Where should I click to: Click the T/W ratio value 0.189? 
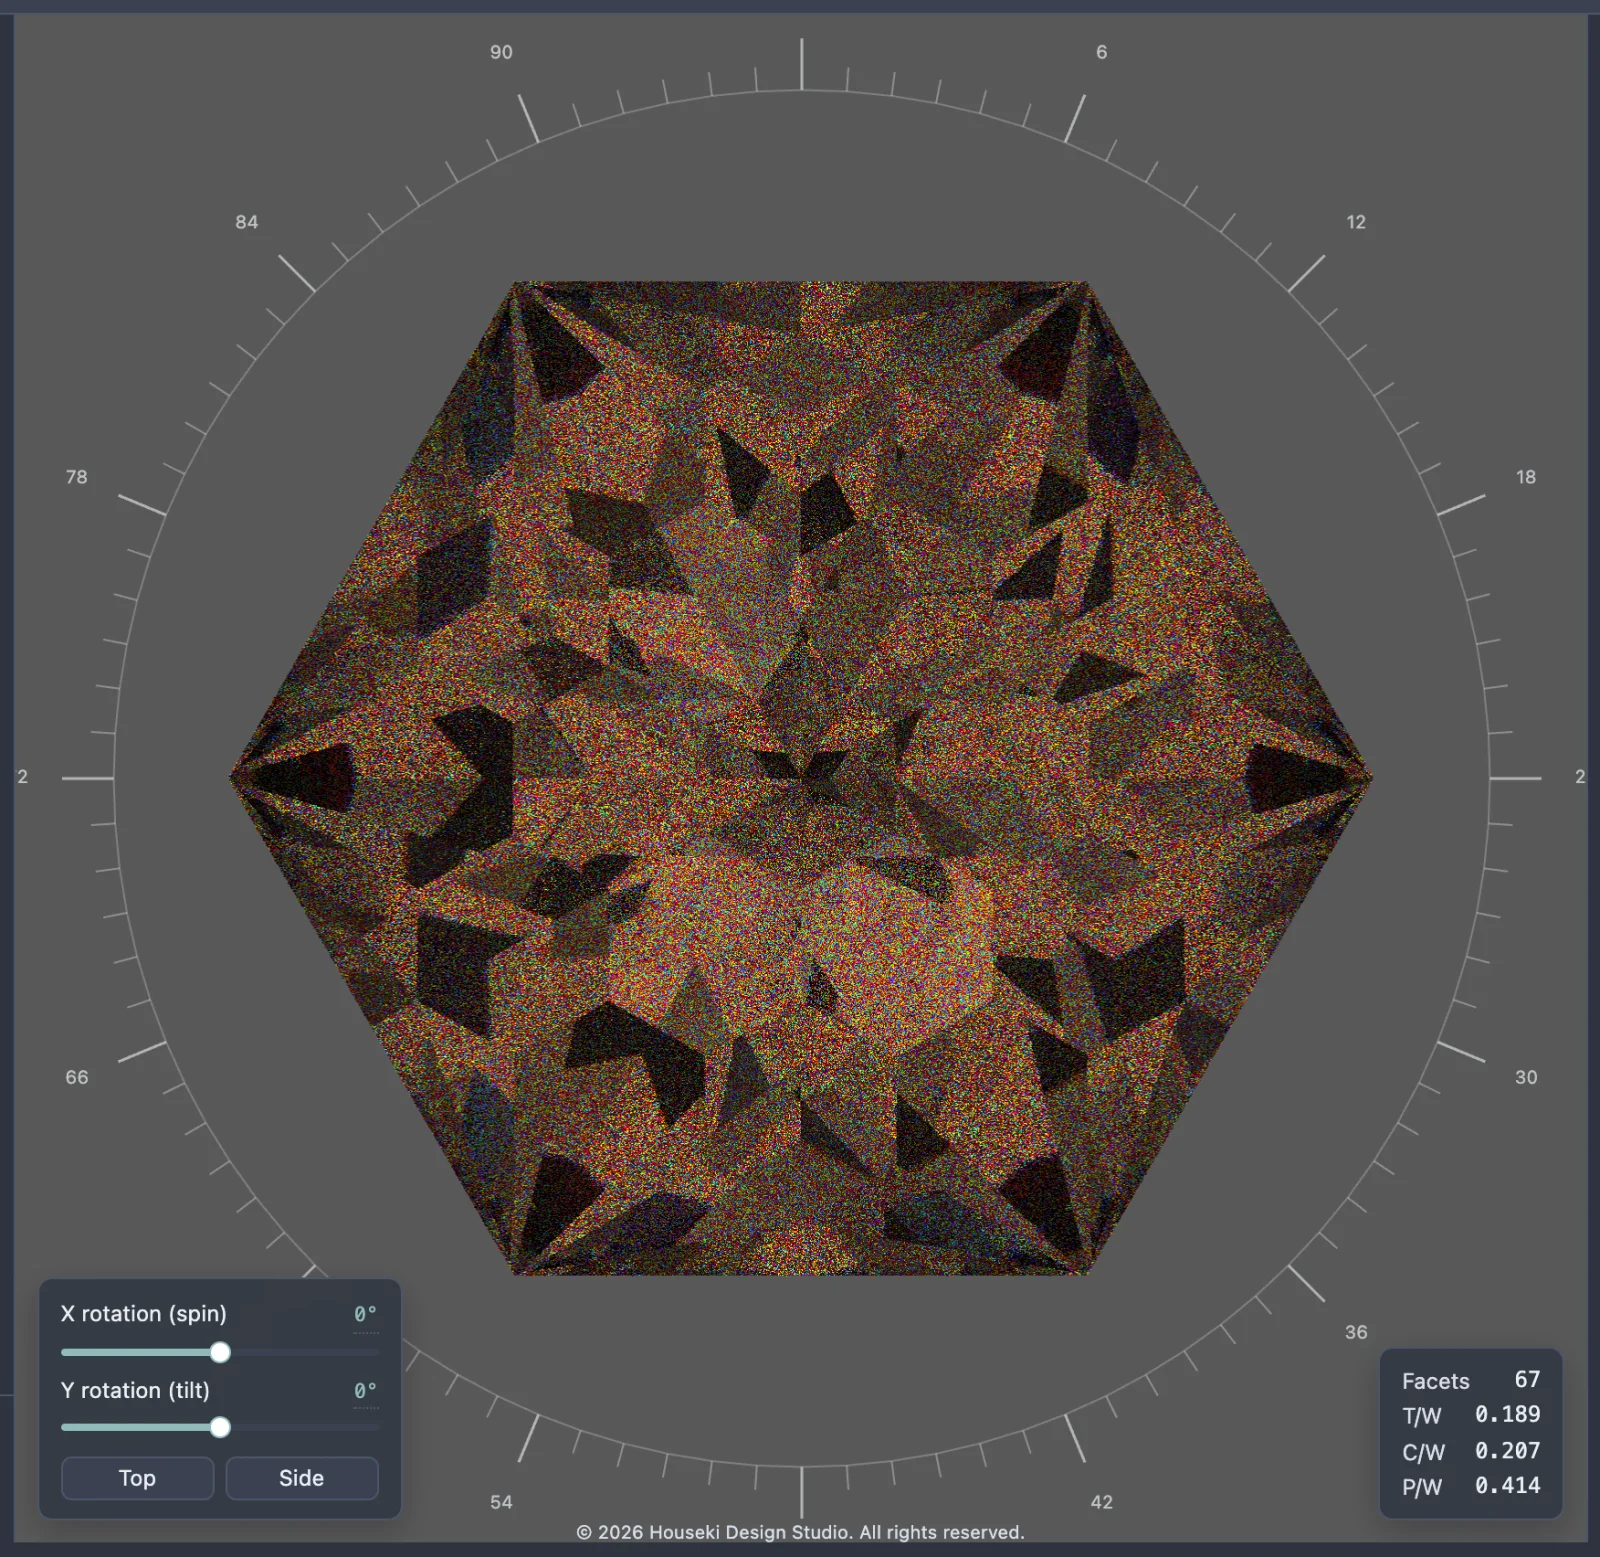pyautogui.click(x=1508, y=1414)
